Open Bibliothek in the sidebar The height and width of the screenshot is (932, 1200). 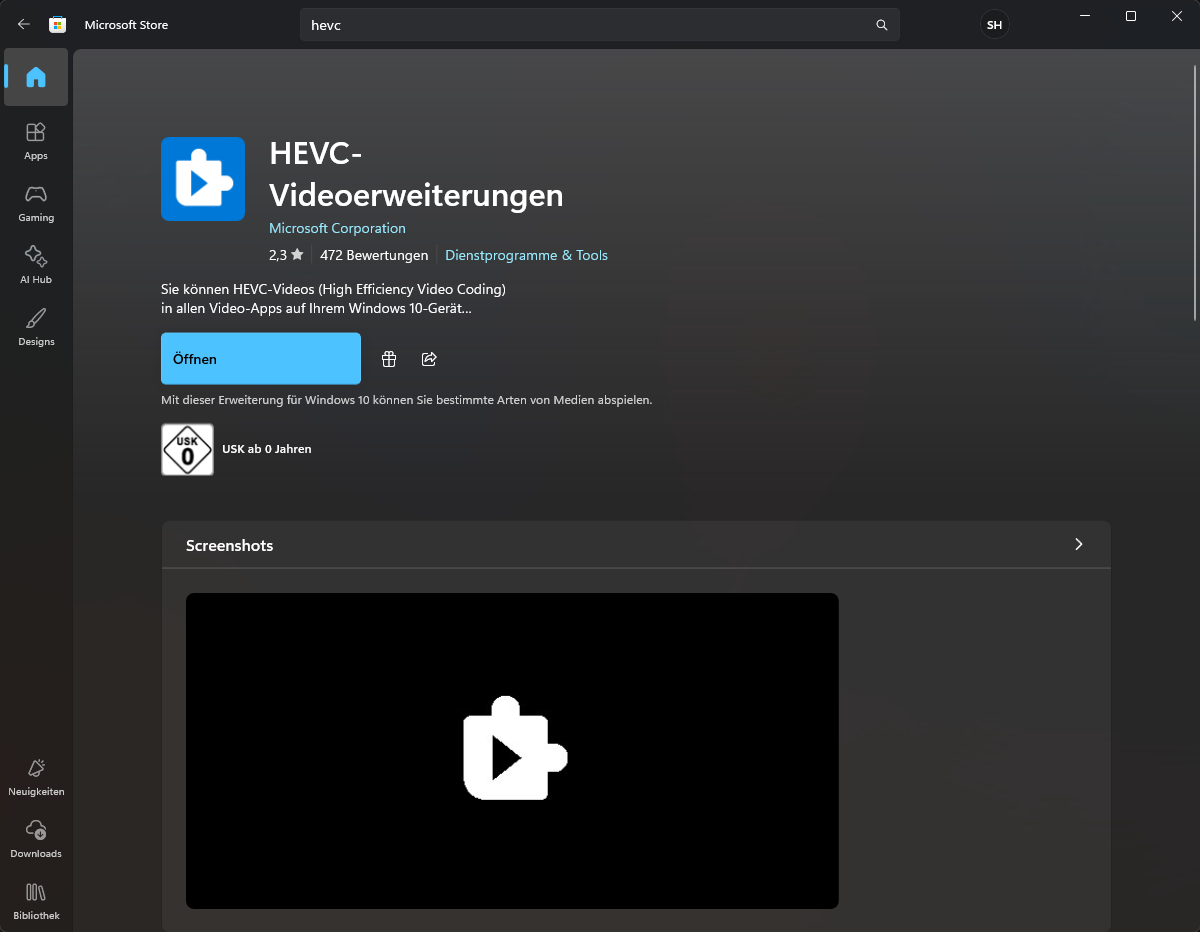coord(36,901)
